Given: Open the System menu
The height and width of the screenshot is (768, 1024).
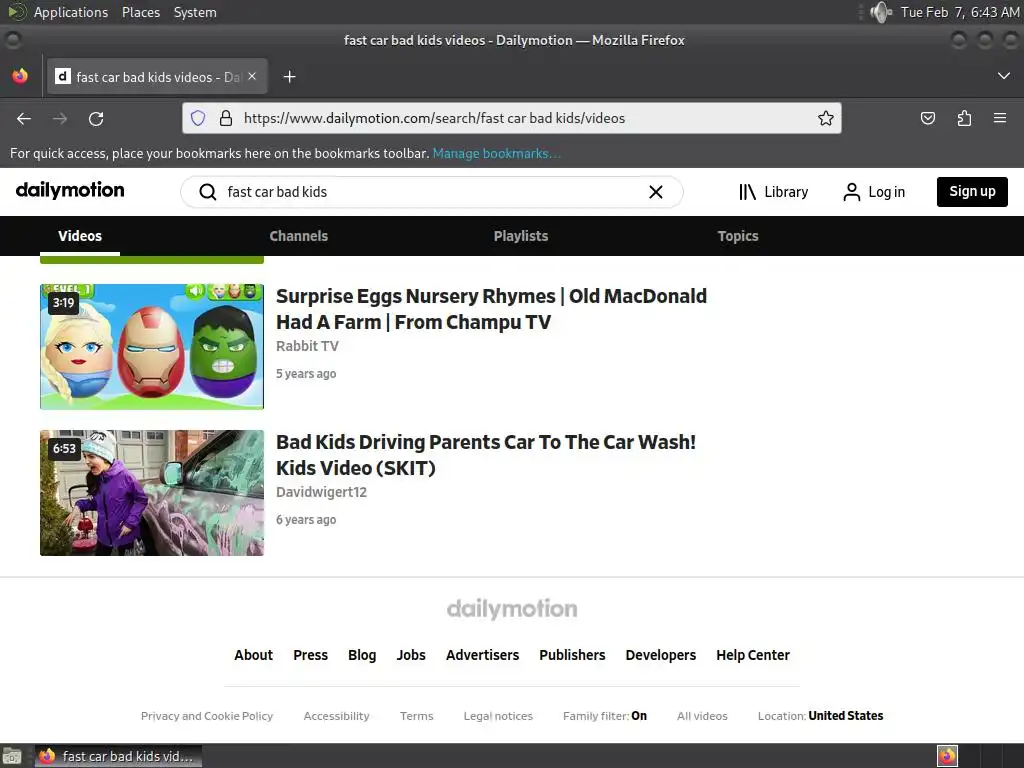Looking at the screenshot, I should (x=195, y=12).
